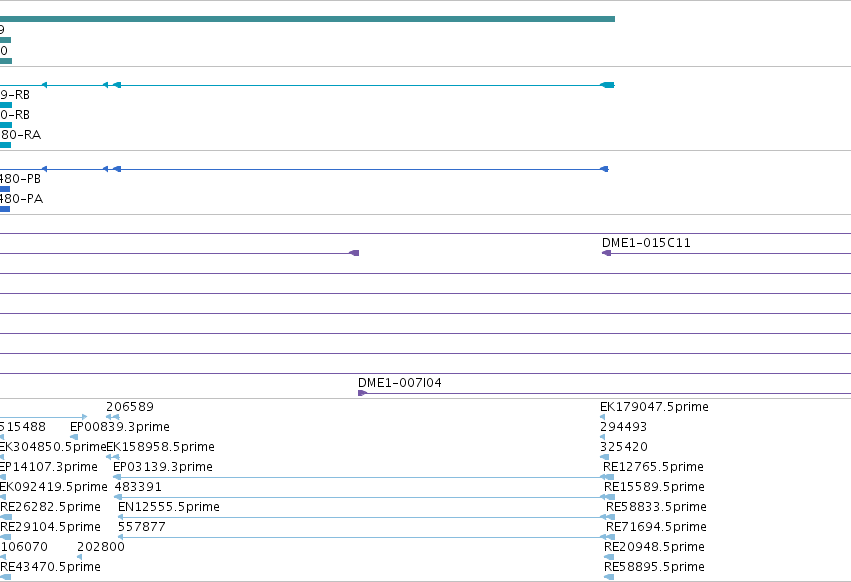This screenshot has width=851, height=582.
Task: Click the RE12765.5prime label
Action: point(653,467)
